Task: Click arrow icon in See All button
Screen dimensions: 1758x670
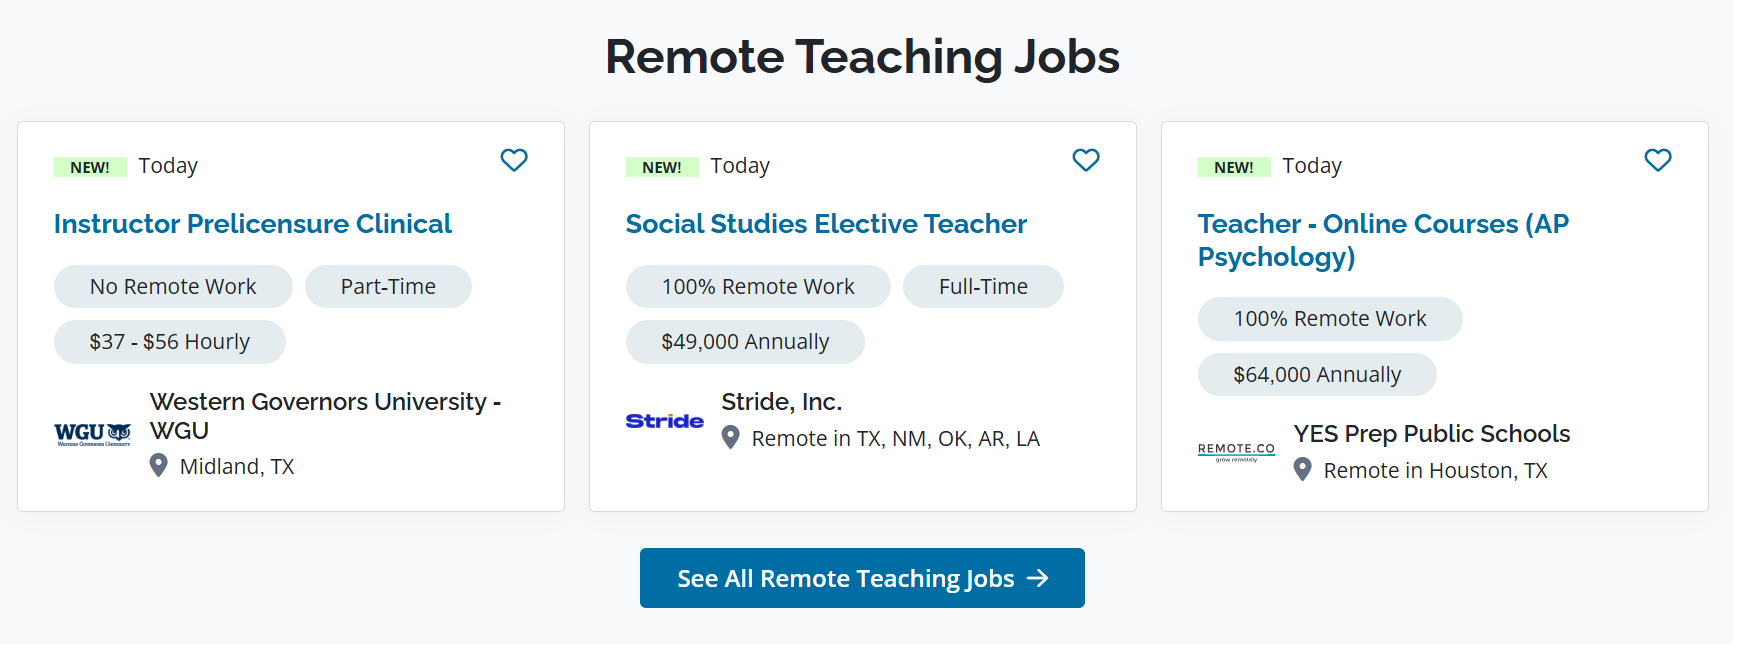Action: (1039, 578)
